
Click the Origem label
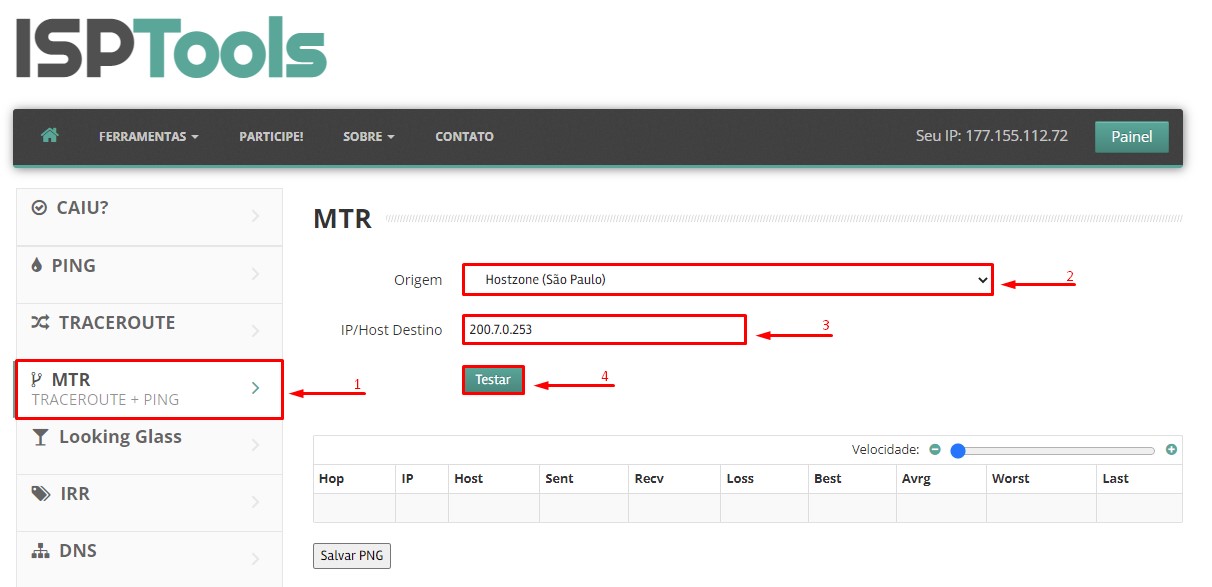coord(418,280)
